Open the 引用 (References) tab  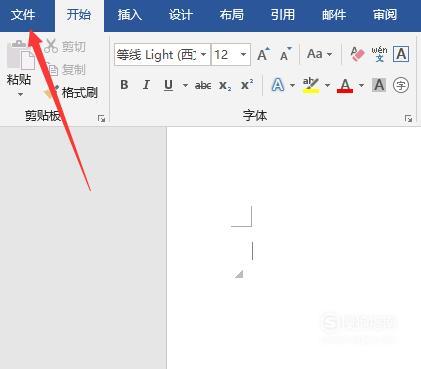click(283, 15)
